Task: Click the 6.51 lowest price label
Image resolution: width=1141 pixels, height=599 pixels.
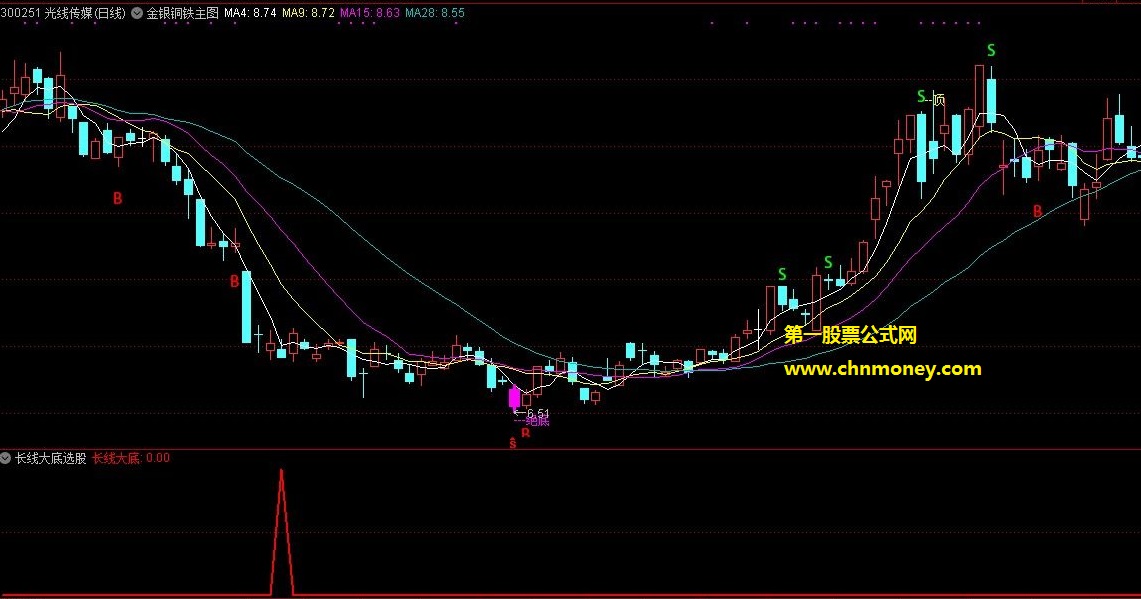Action: [x=538, y=413]
